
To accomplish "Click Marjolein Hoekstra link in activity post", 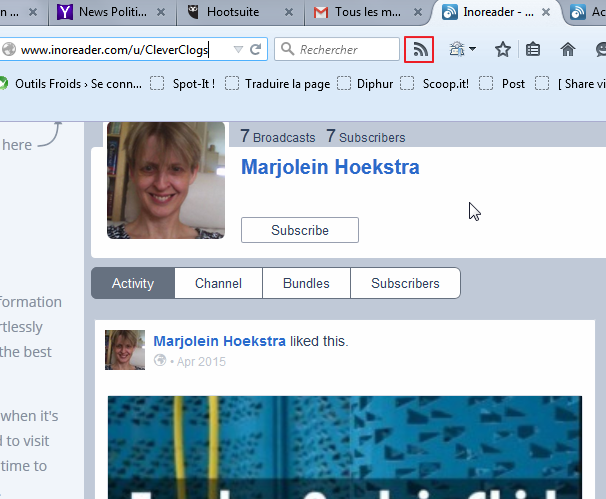I will (220, 341).
